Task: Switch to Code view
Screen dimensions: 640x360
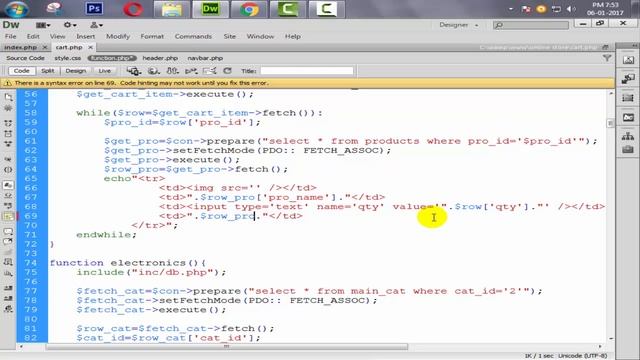Action: 22,71
